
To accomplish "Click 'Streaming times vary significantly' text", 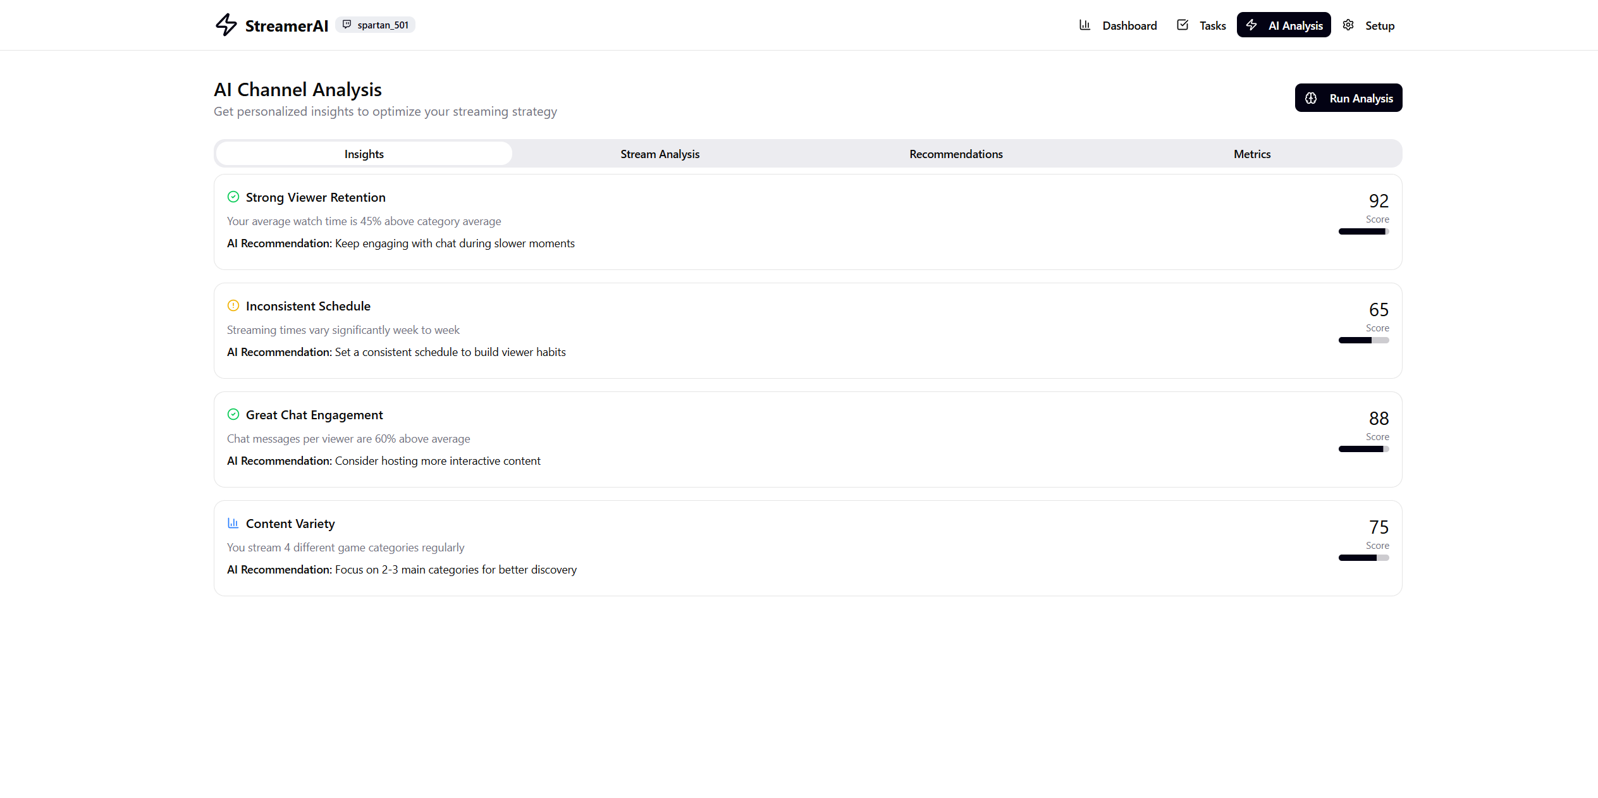I will coord(343,330).
